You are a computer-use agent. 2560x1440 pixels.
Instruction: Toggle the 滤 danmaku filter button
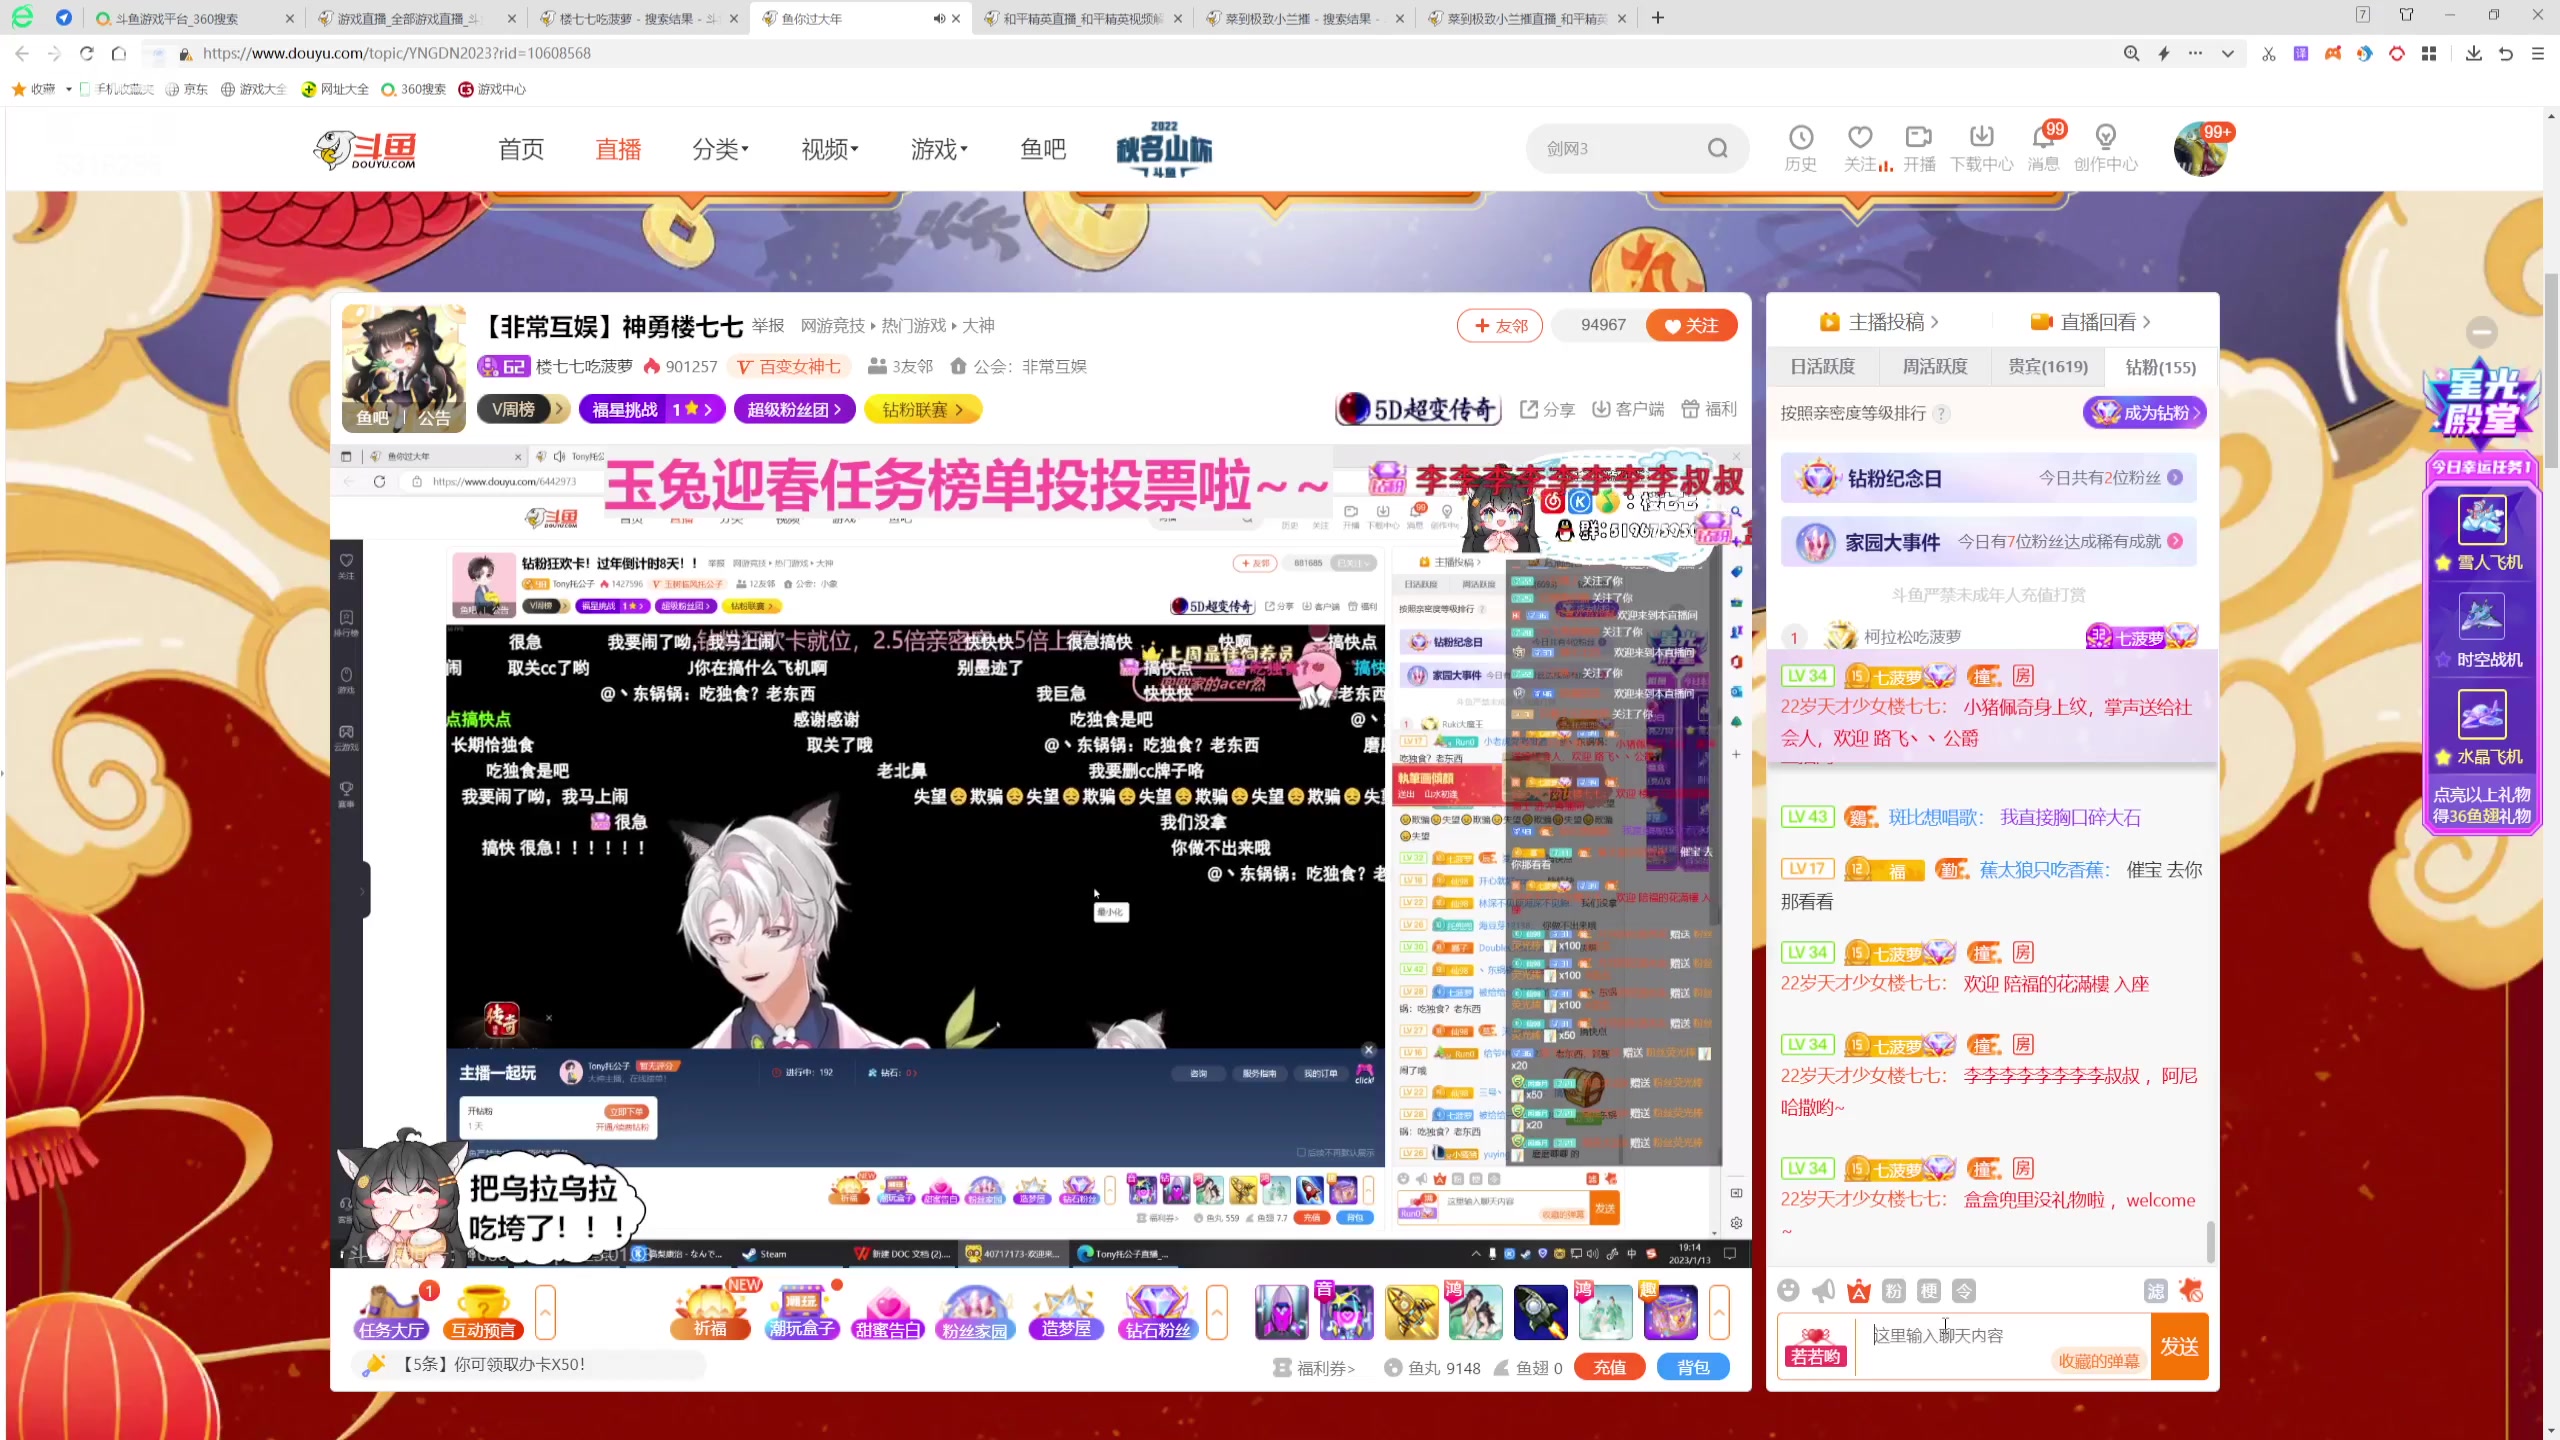[x=2155, y=1291]
